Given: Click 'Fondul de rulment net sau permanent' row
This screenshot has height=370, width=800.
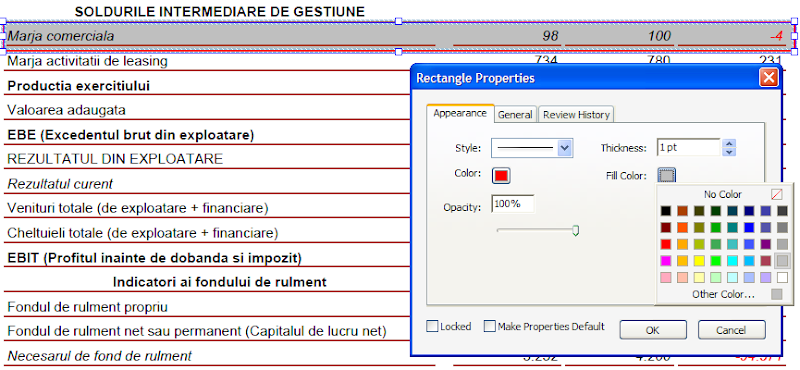Looking at the screenshot, I should click(x=196, y=331).
